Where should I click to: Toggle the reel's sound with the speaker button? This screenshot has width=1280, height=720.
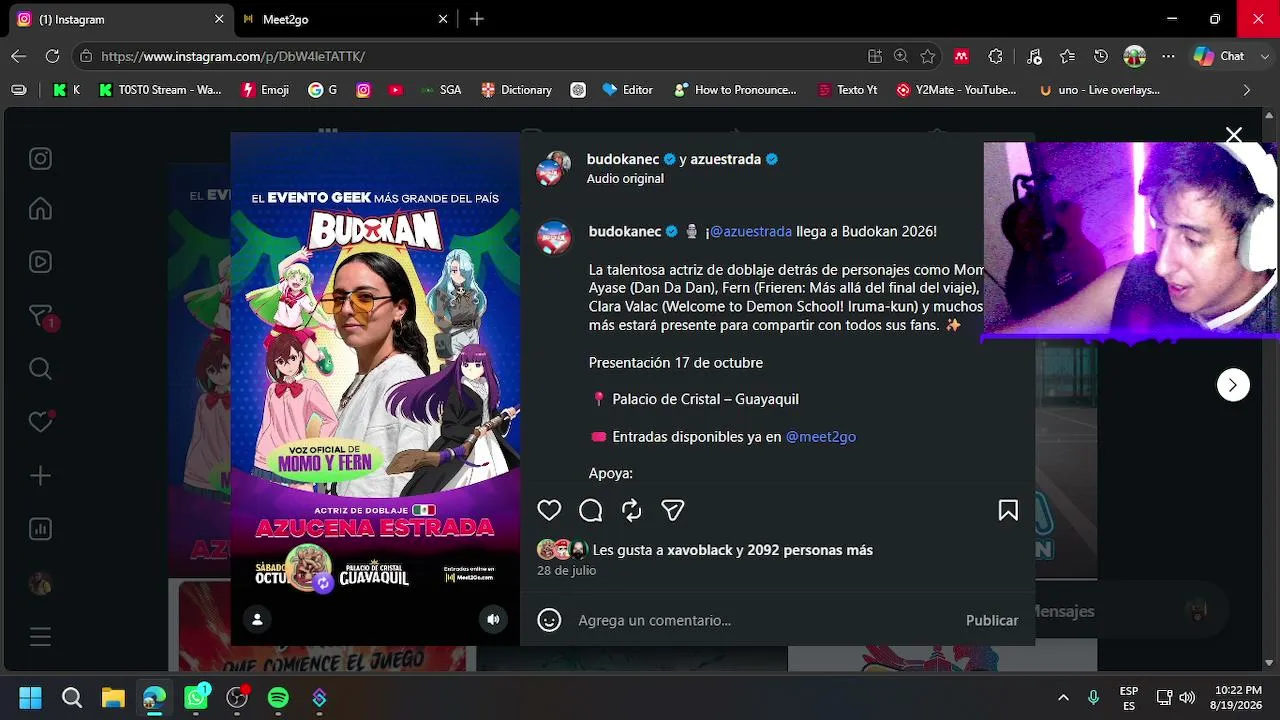[x=493, y=620]
